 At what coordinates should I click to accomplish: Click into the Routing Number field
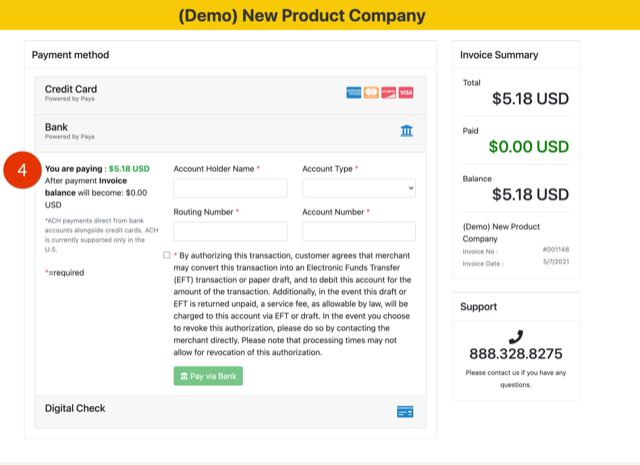(x=230, y=231)
